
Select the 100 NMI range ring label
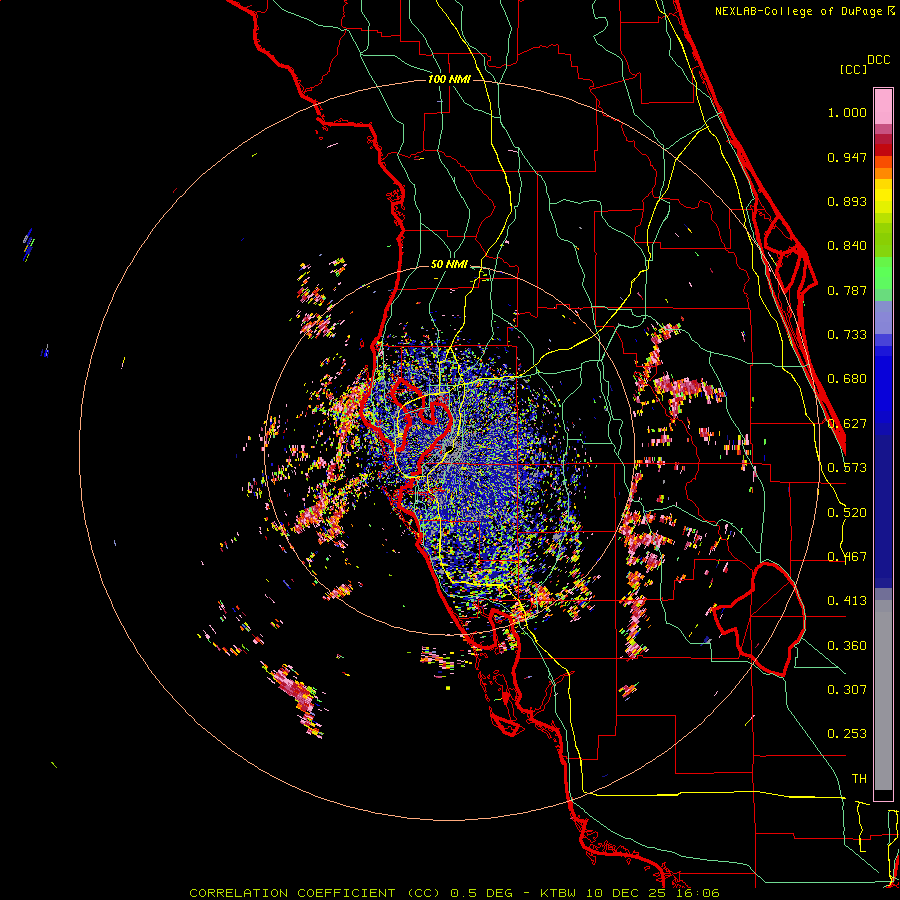(449, 79)
